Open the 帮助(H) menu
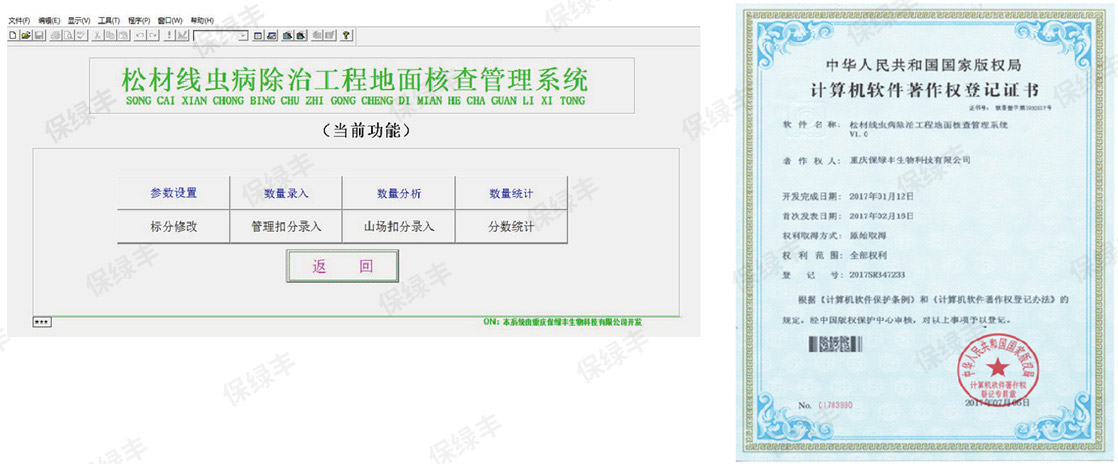The image size is (1118, 464). (x=201, y=20)
